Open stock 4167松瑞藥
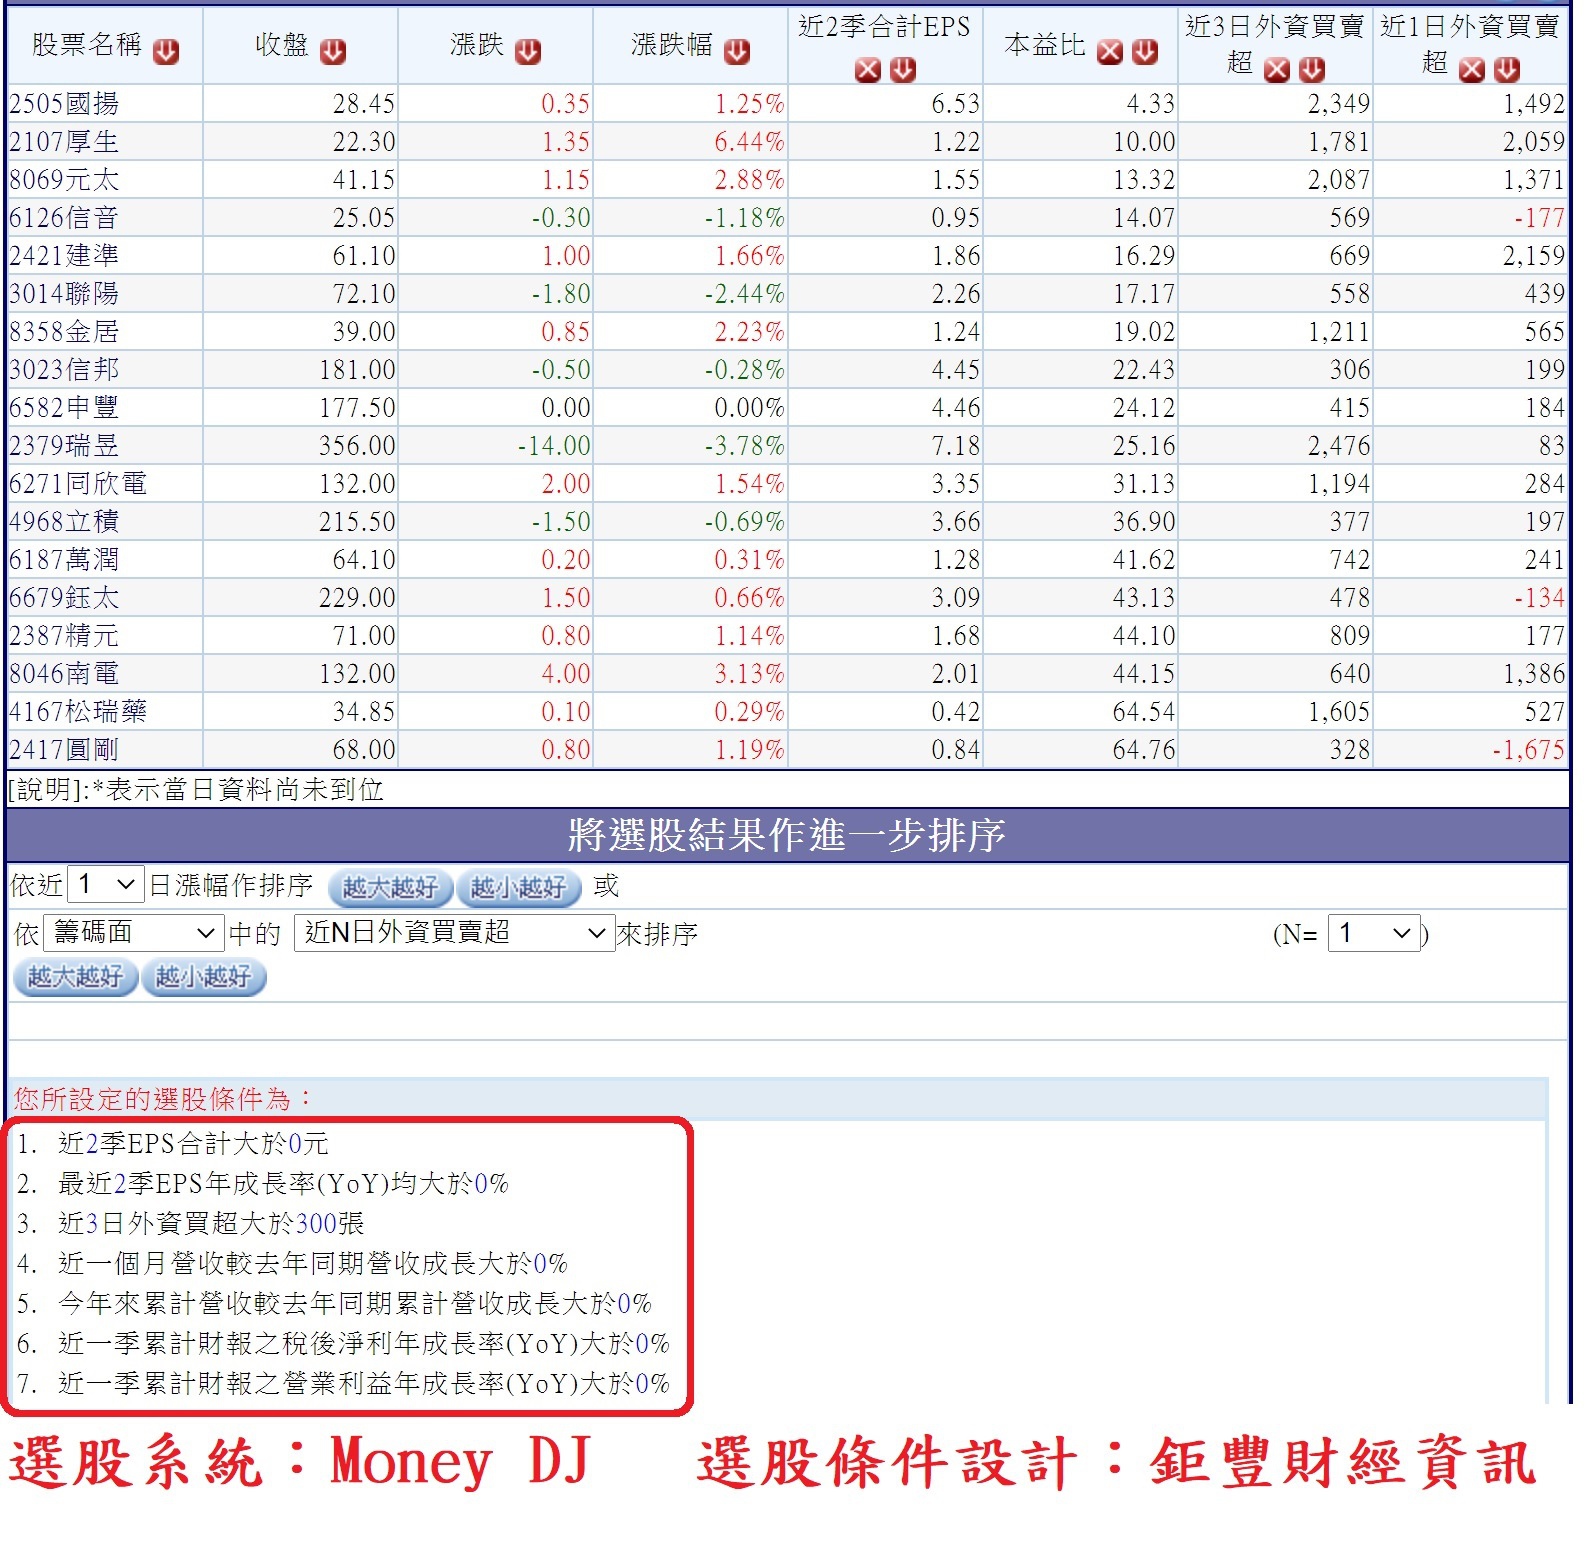Image resolution: width=1585 pixels, height=1548 pixels. (x=78, y=712)
